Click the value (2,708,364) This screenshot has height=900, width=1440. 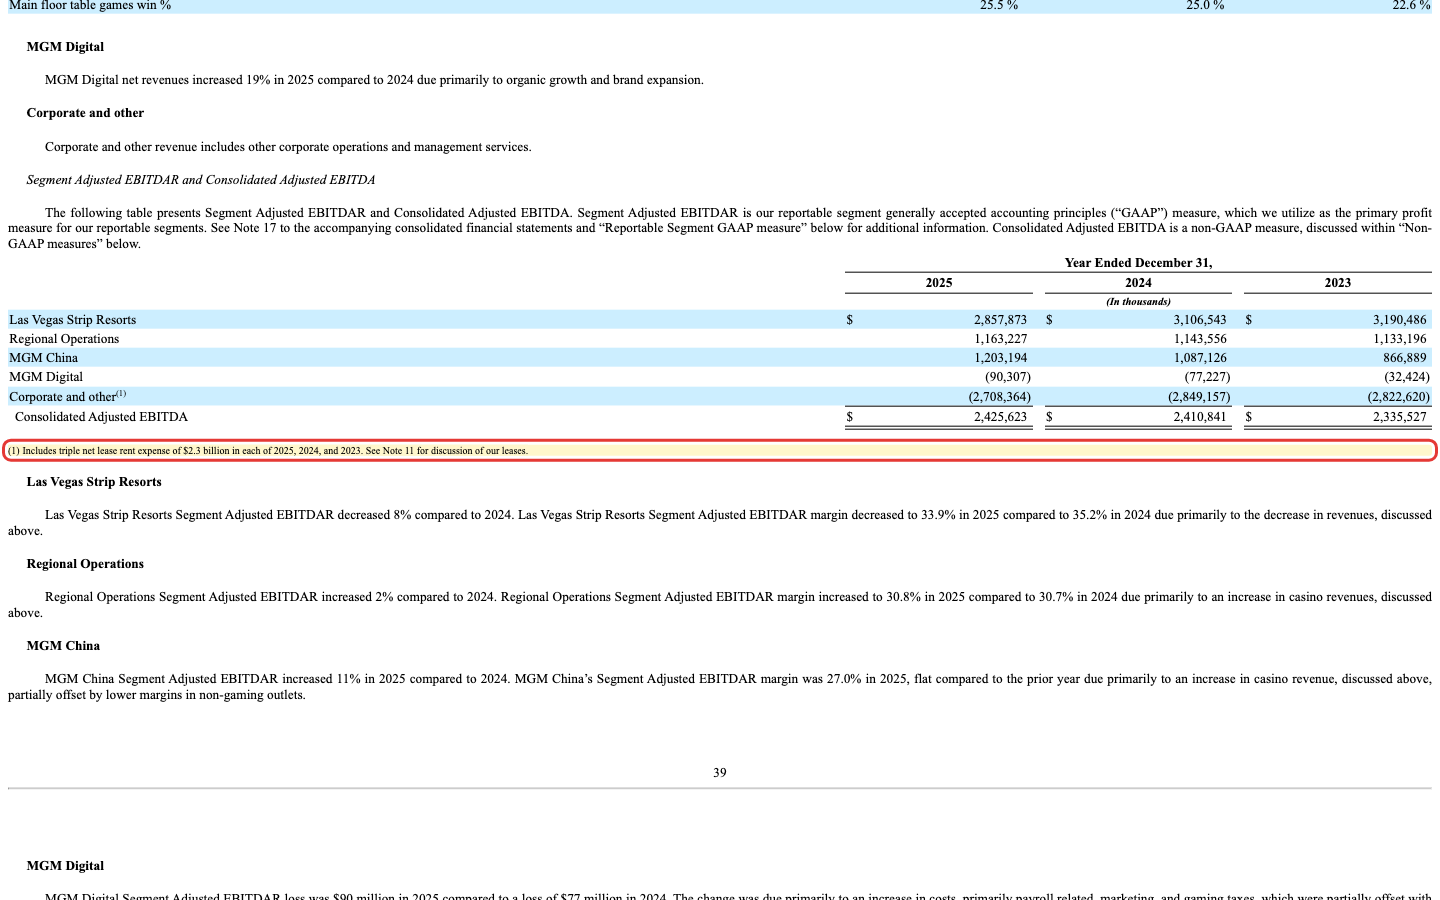[999, 397]
